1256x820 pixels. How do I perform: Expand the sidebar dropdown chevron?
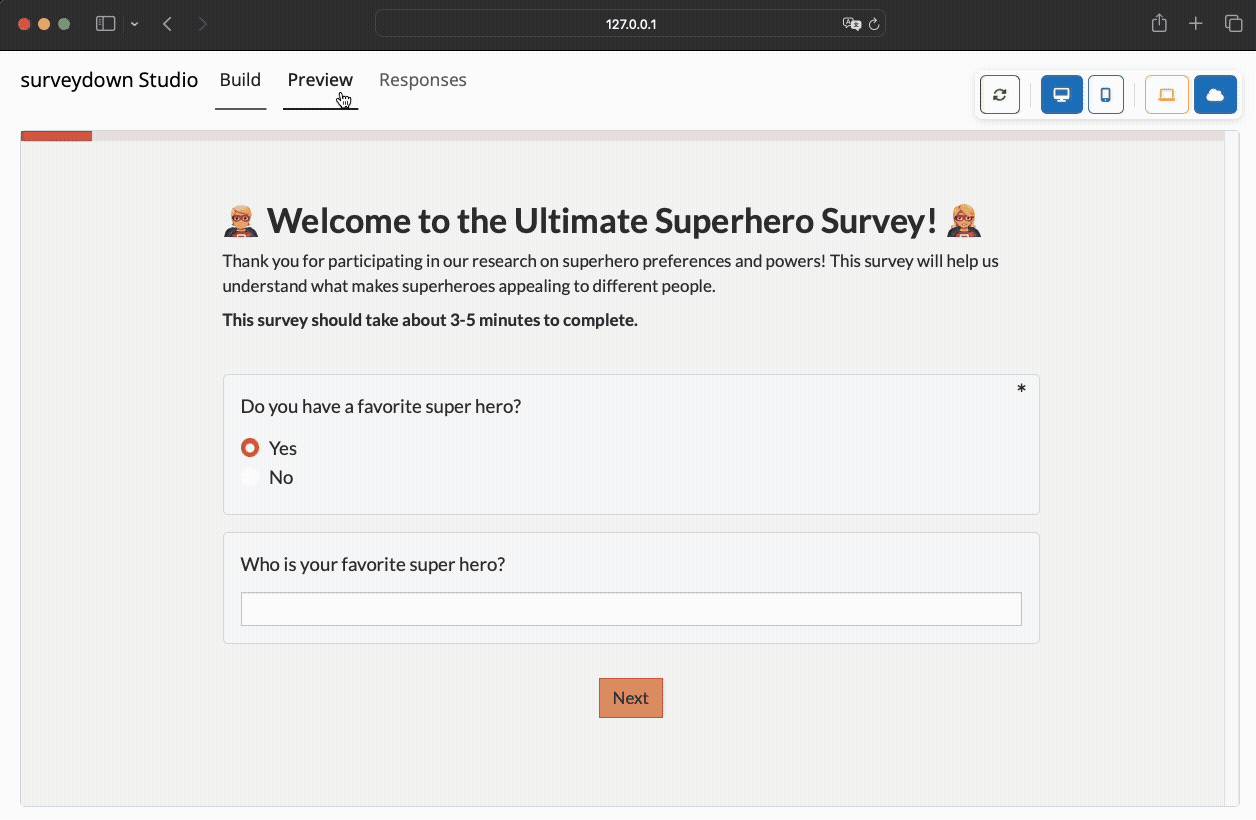(134, 24)
